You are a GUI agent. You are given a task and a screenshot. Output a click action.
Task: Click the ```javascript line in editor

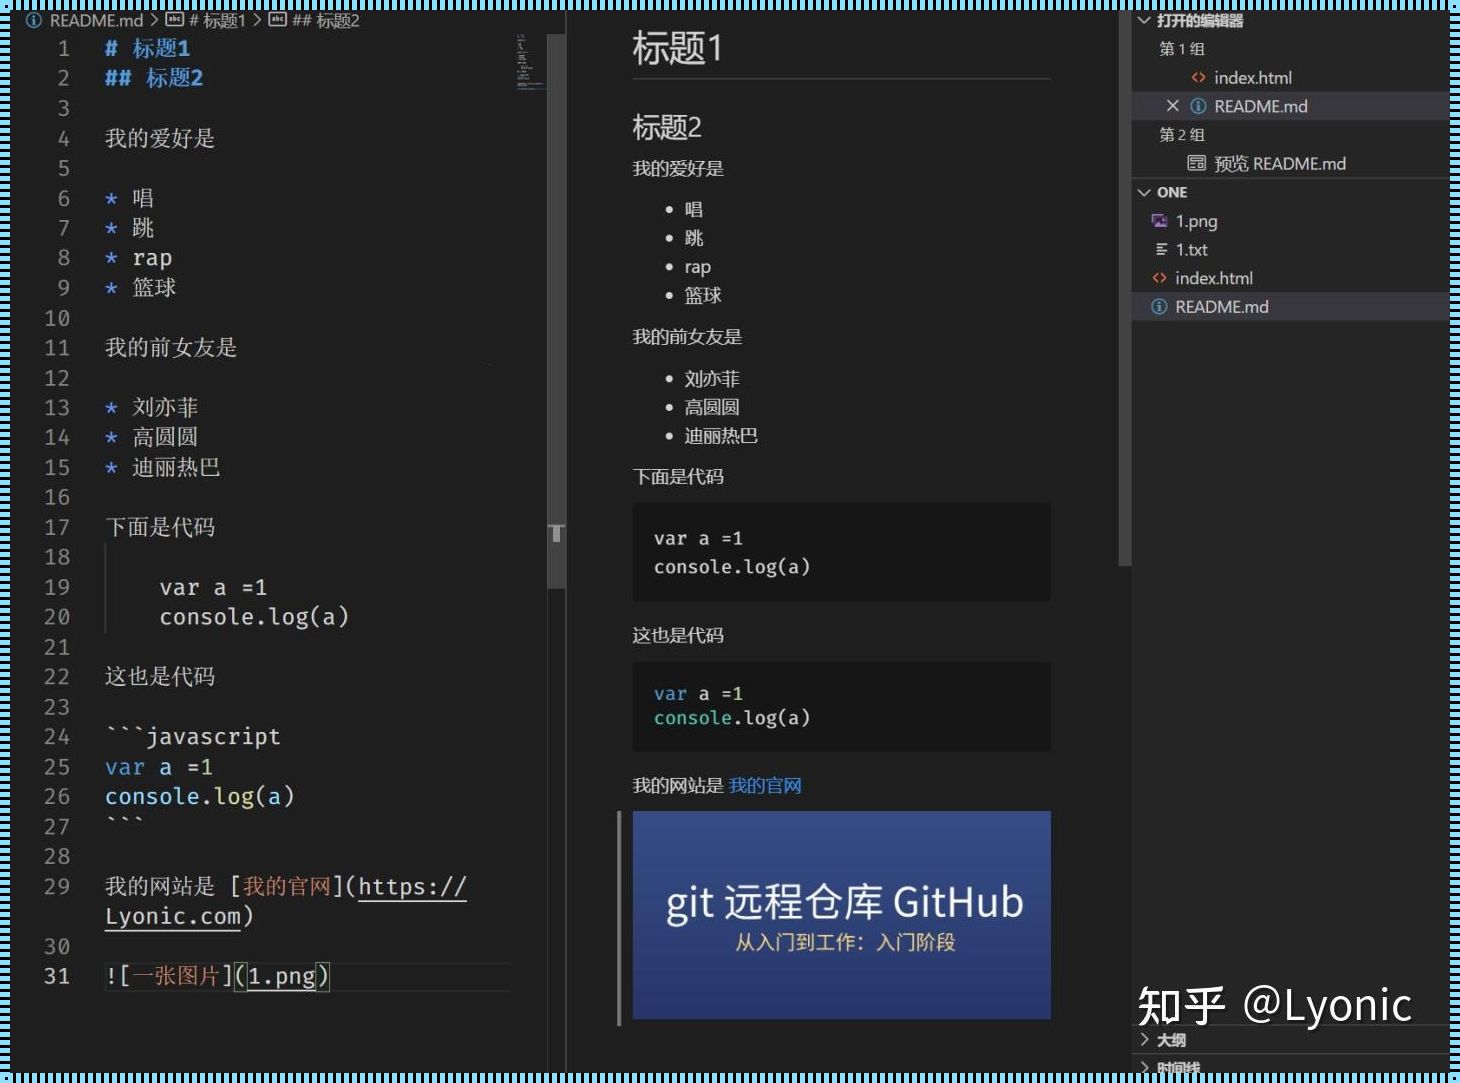pos(193,737)
